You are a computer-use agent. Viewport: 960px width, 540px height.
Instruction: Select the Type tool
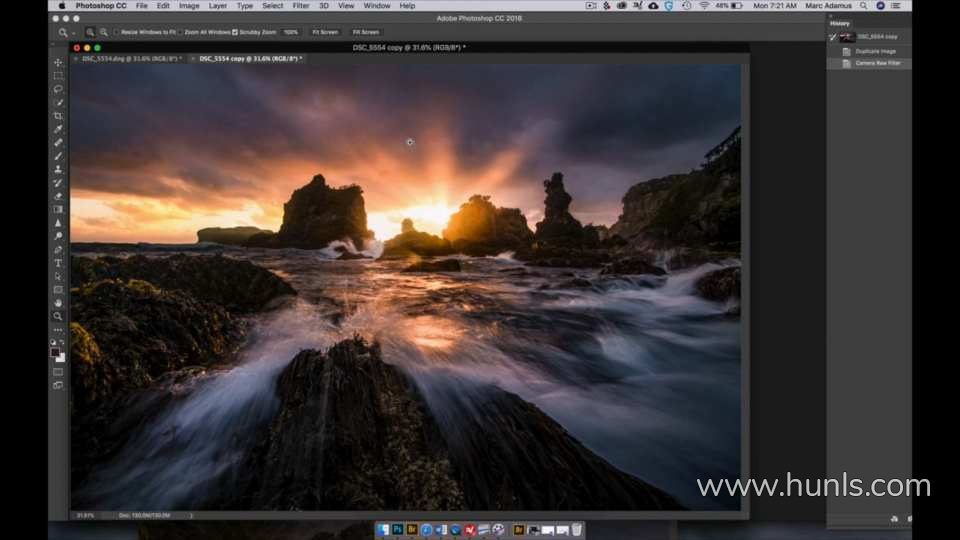tap(58, 263)
